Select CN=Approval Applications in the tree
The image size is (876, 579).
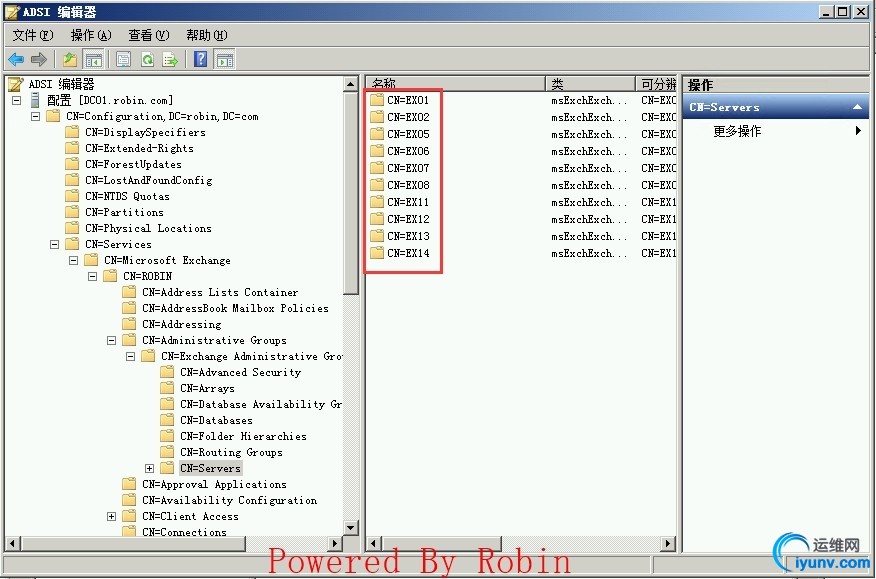(x=214, y=484)
